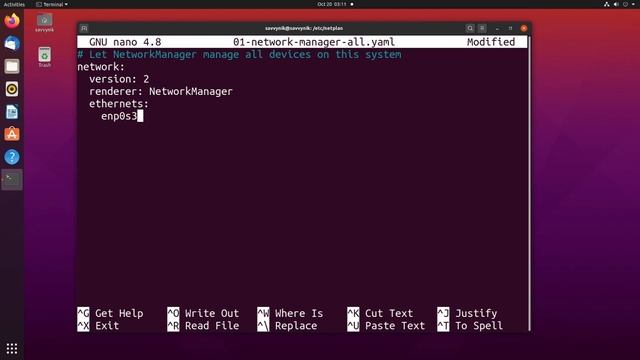The width and height of the screenshot is (640, 360).
Task: Open the clock showing Oct 20 03:11
Action: [x=332, y=4]
